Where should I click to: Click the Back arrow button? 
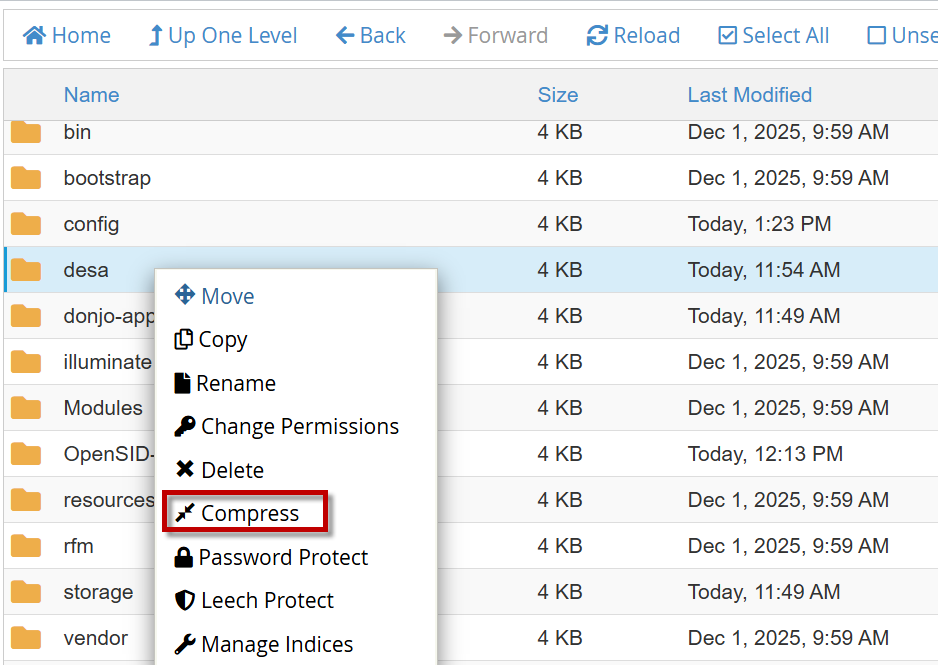[370, 36]
